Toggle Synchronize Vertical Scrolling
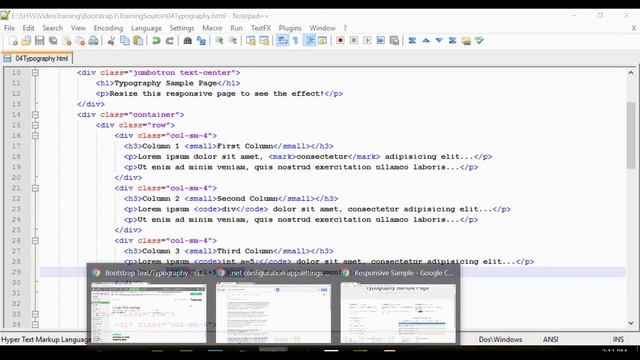The height and width of the screenshot is (360, 640). (x=251, y=41)
